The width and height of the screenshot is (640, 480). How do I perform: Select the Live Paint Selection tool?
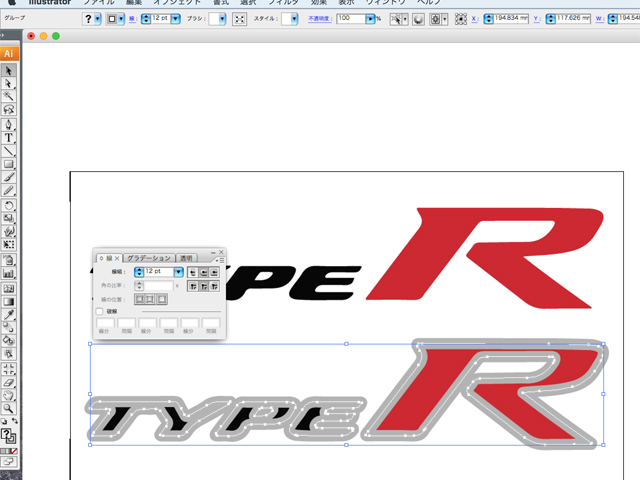coord(9,353)
